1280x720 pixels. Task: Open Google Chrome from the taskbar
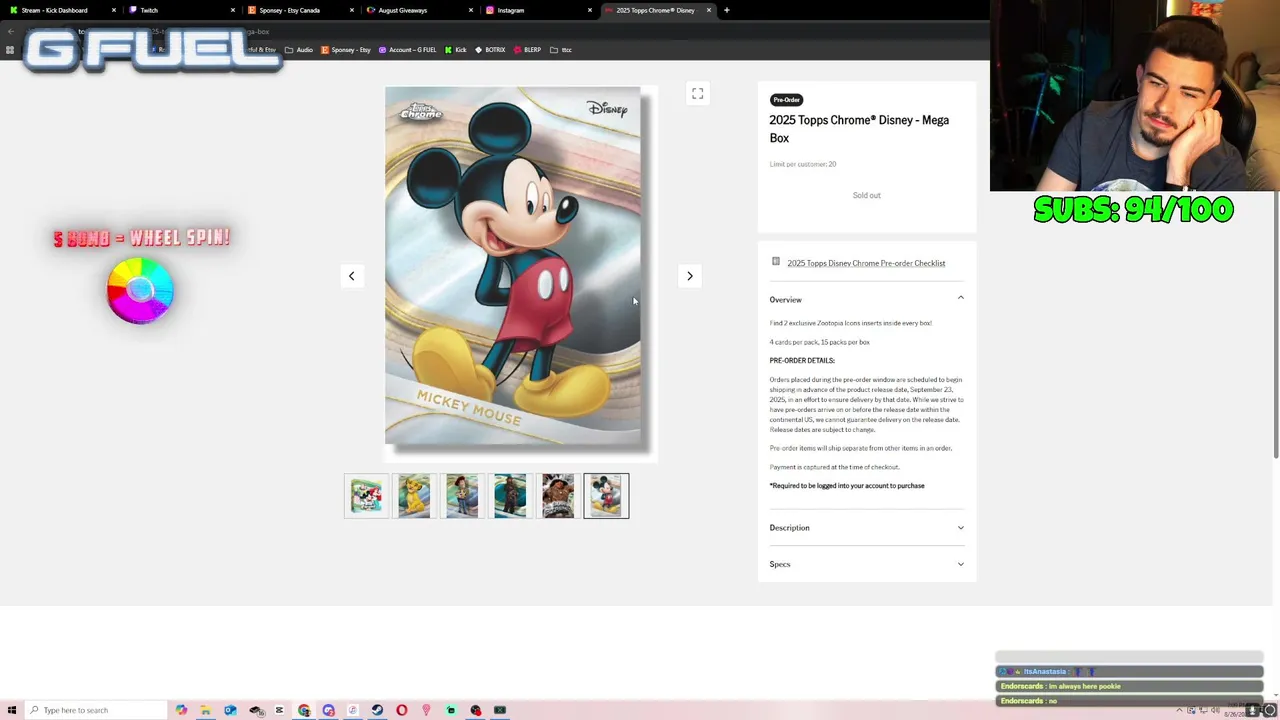(x=304, y=710)
